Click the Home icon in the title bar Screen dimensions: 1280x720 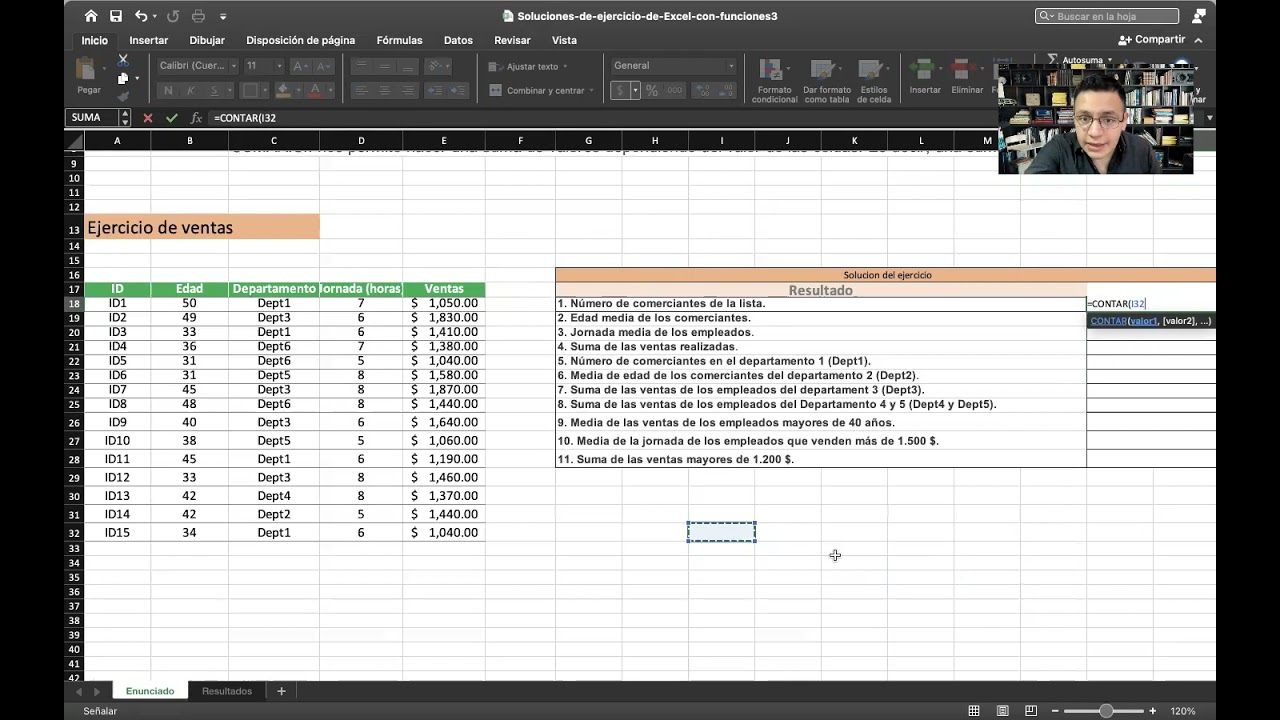click(x=91, y=16)
